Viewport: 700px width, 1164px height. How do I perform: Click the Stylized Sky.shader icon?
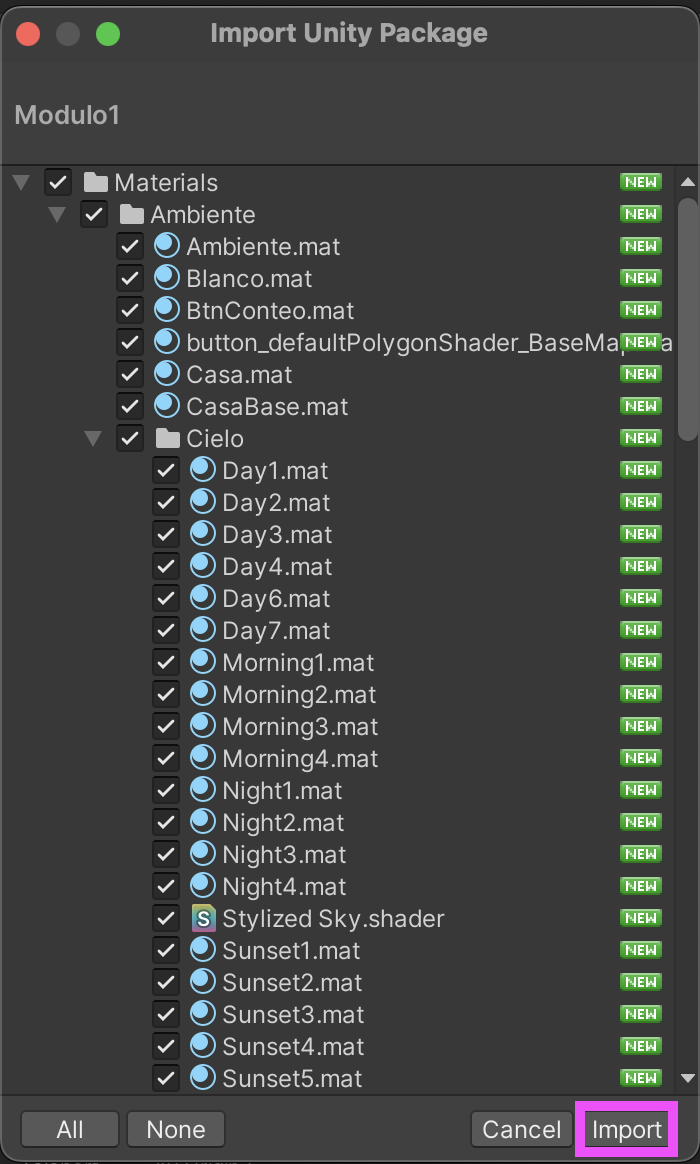pyautogui.click(x=203, y=918)
